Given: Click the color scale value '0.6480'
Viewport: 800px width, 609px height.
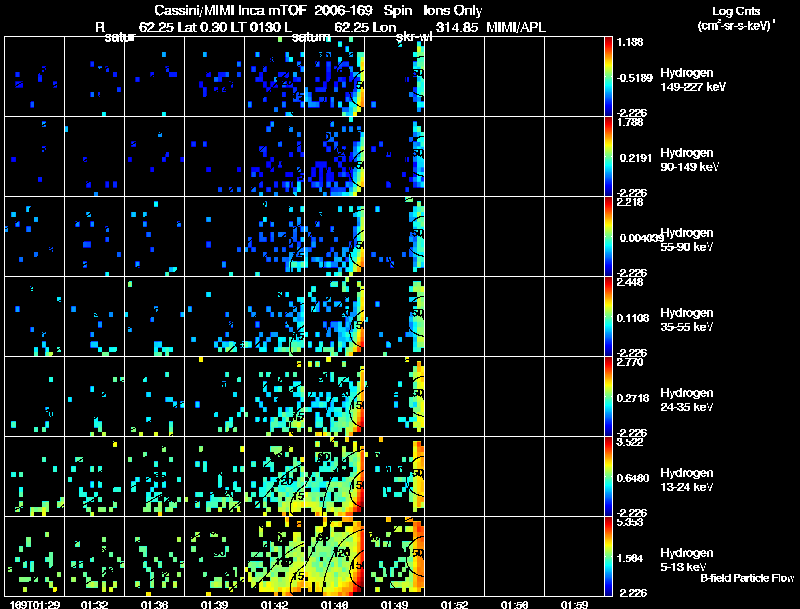Looking at the screenshot, I should [633, 478].
